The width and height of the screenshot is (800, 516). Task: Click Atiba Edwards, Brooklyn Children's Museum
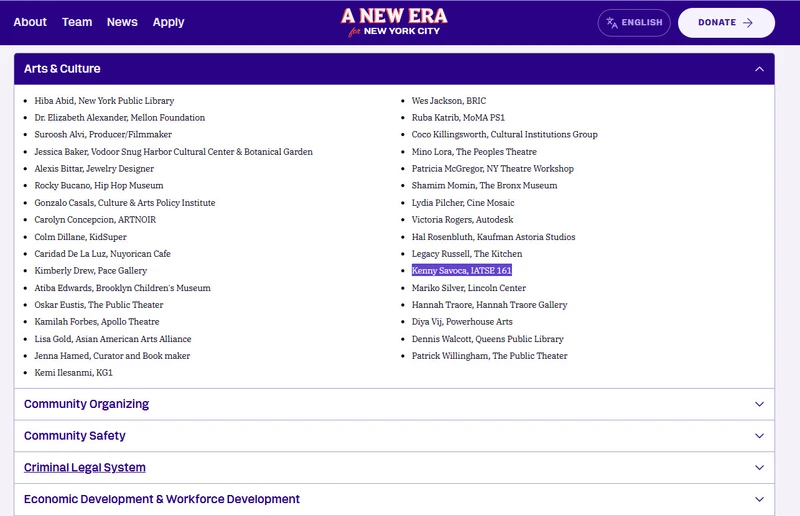[x=122, y=288]
